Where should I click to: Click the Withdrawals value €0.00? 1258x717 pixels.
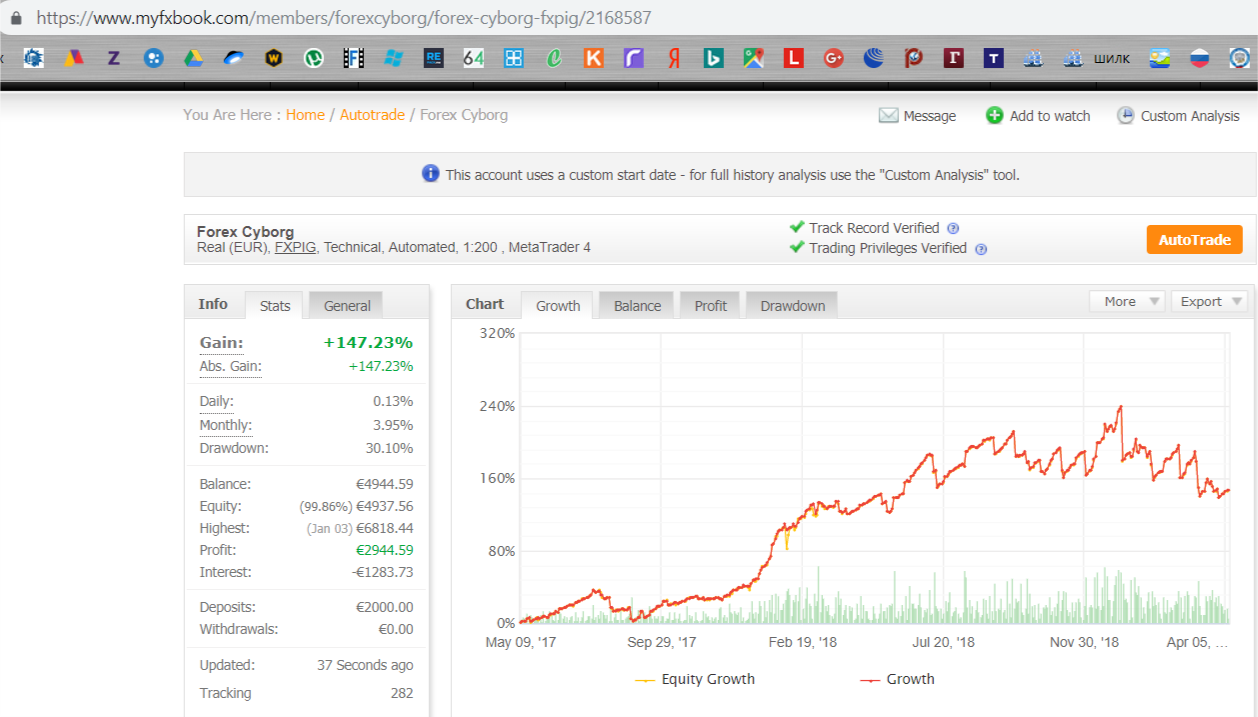(395, 629)
